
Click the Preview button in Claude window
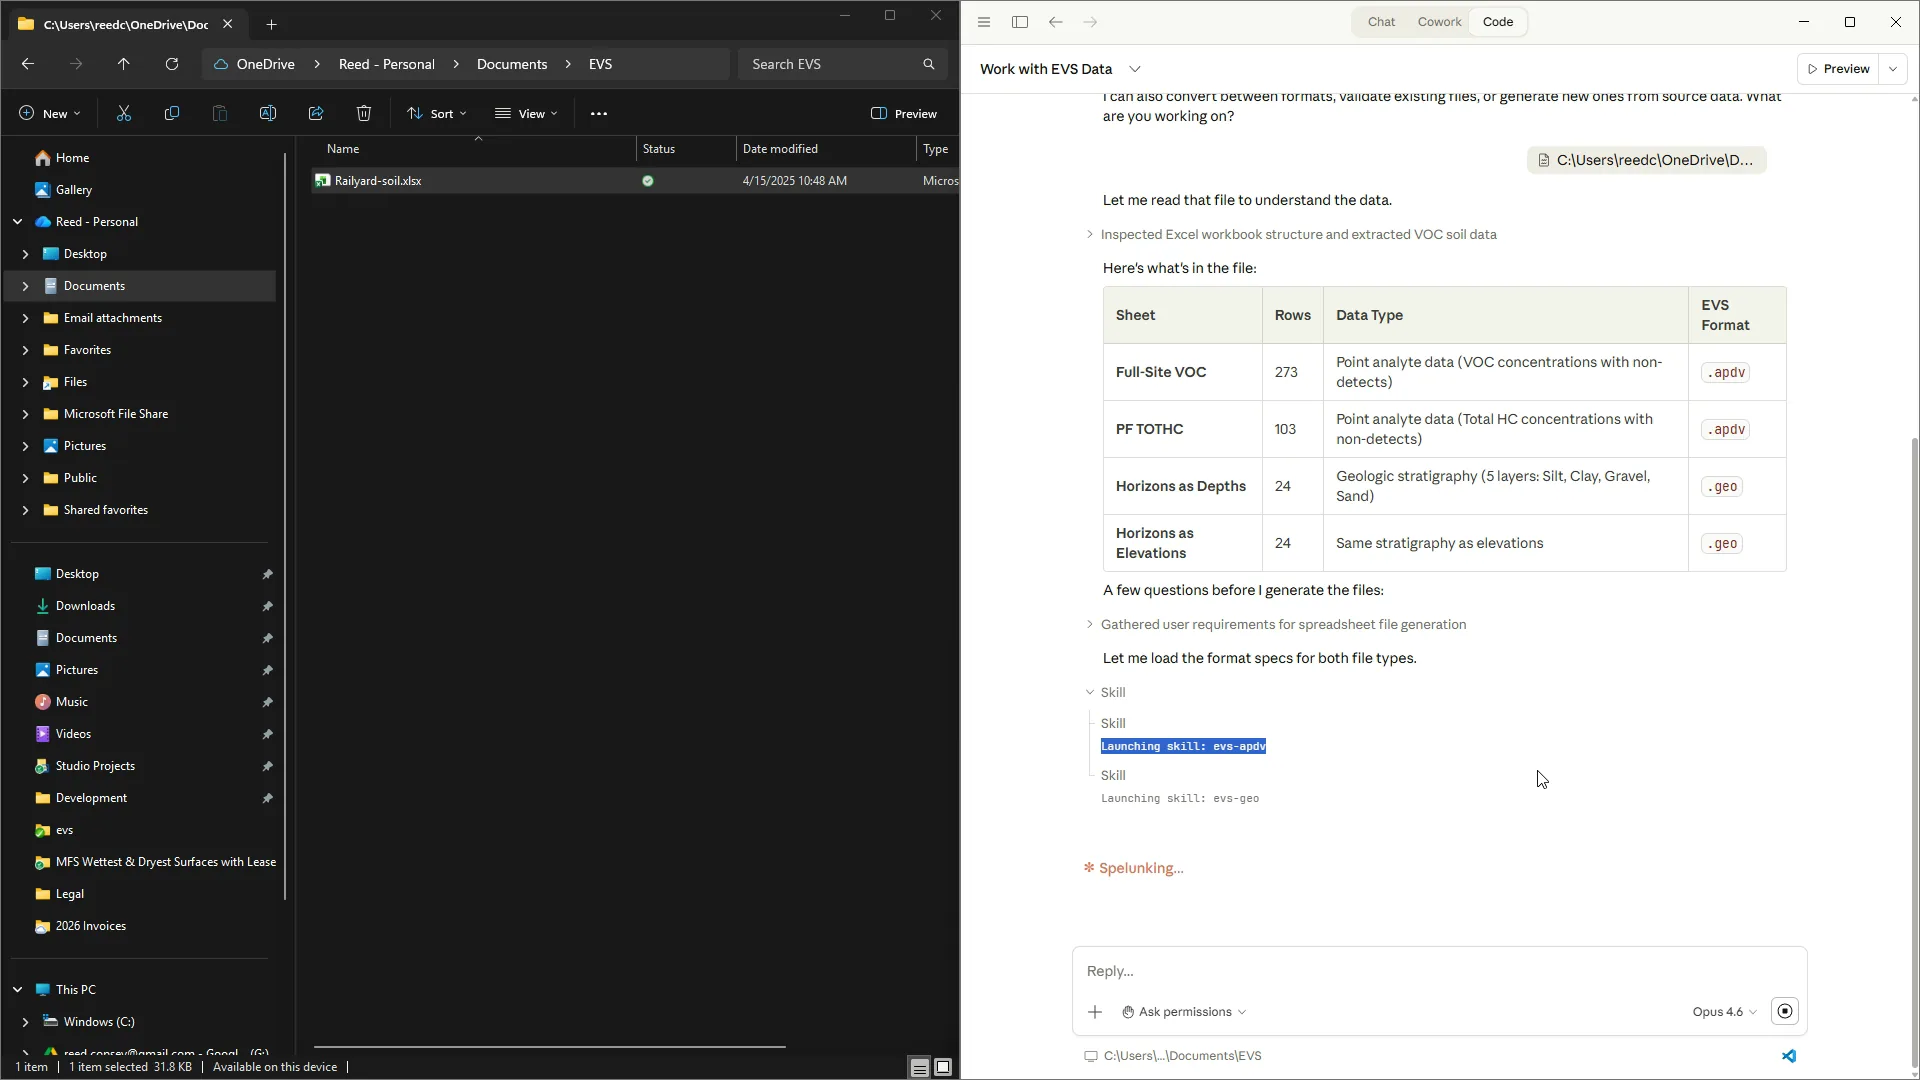click(x=1838, y=69)
